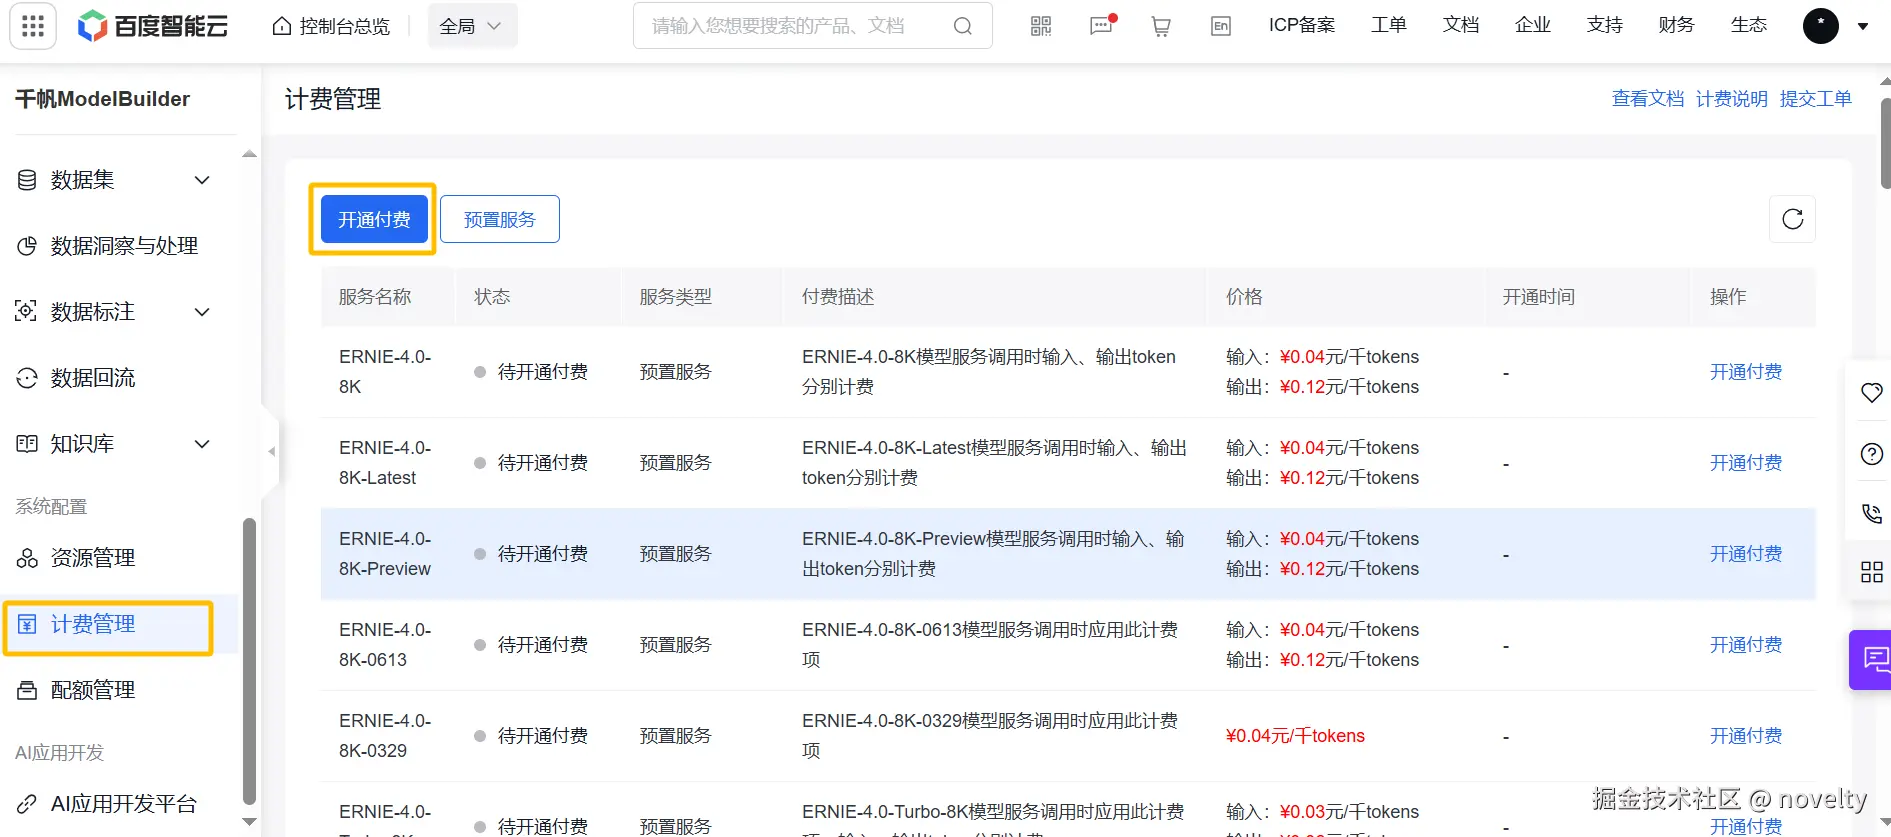Image resolution: width=1891 pixels, height=837 pixels.
Task: Click the page vertical scrollbar
Action: tap(1885, 143)
